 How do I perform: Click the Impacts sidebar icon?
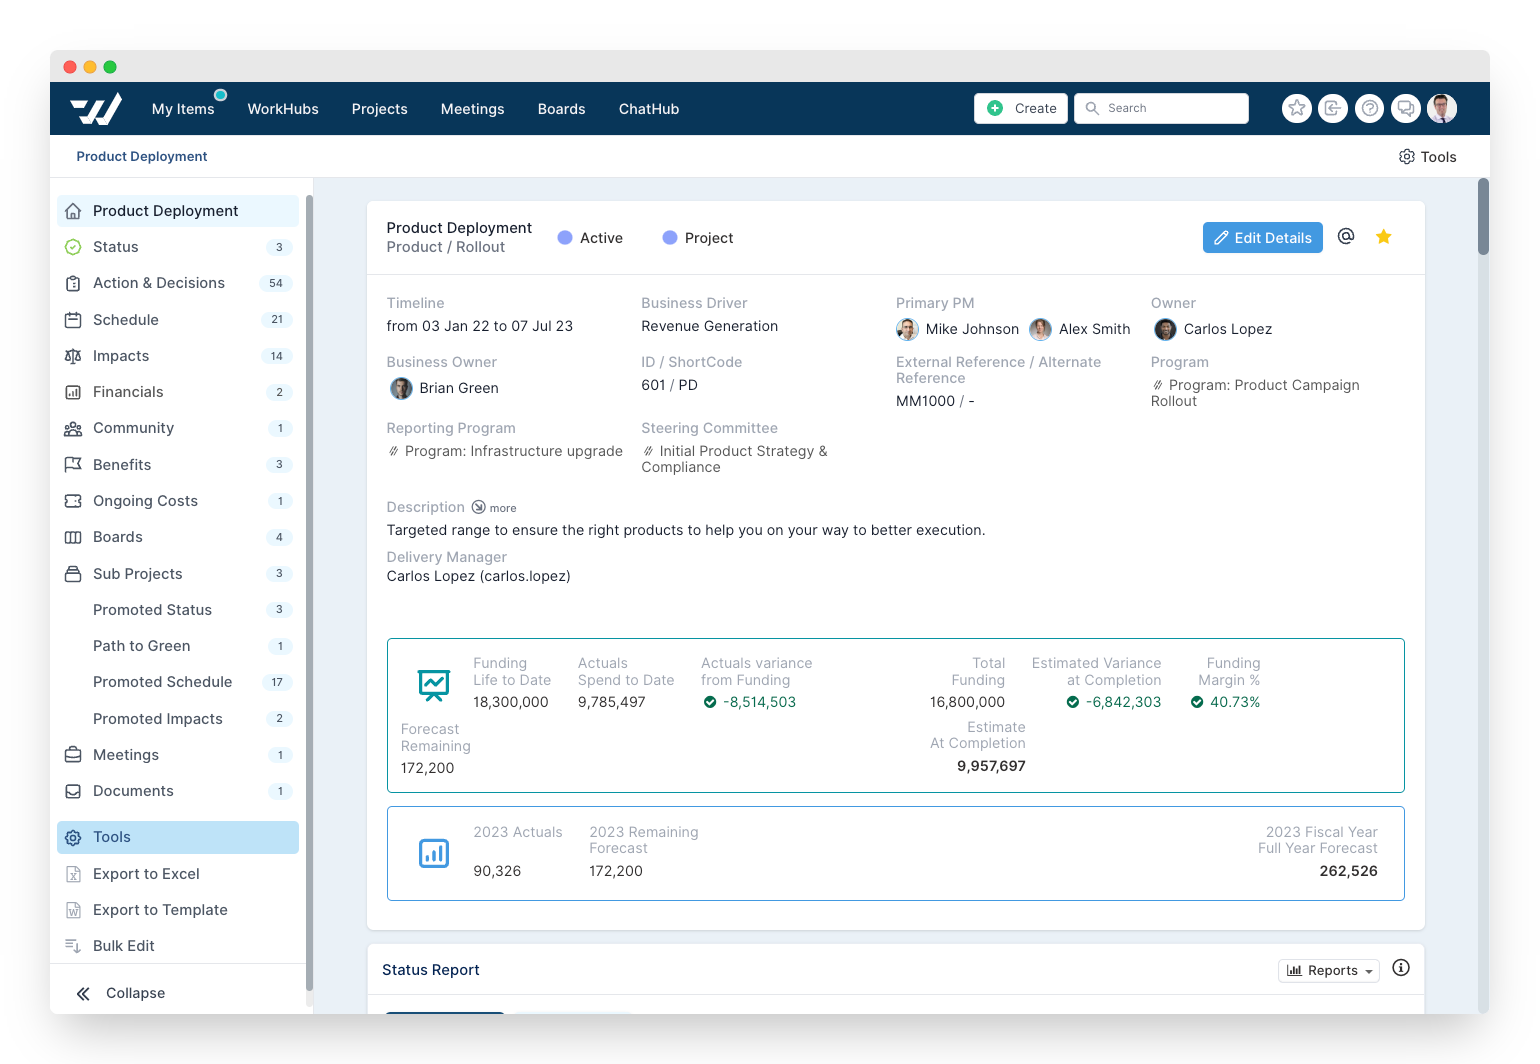(x=74, y=355)
